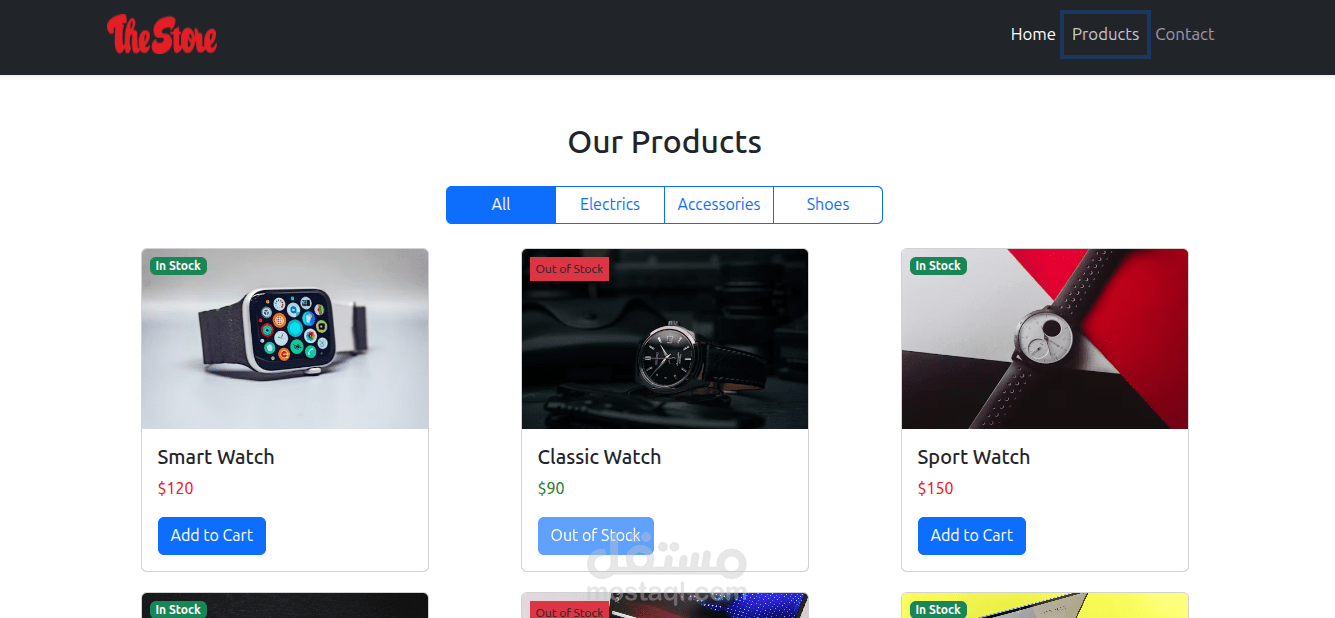Click The Store logo
Image resolution: width=1335 pixels, height=618 pixels.
pos(162,34)
